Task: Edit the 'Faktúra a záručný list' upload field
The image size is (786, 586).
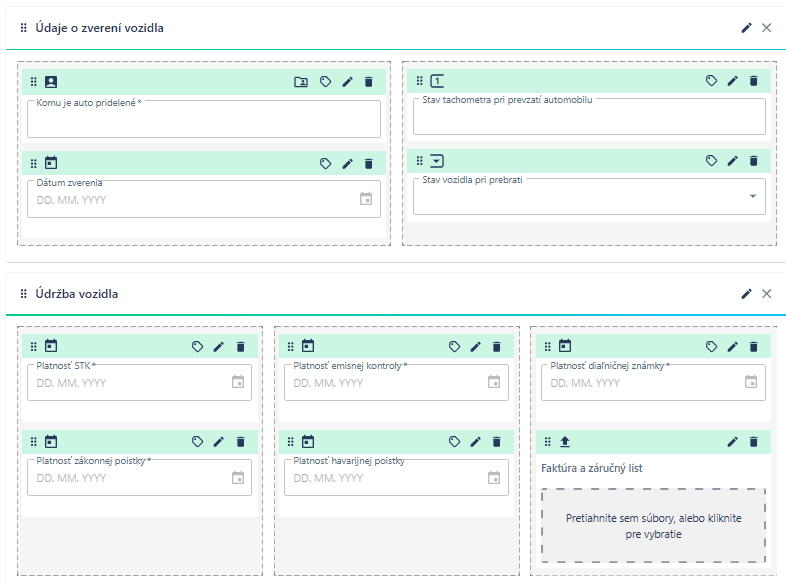Action: (732, 442)
